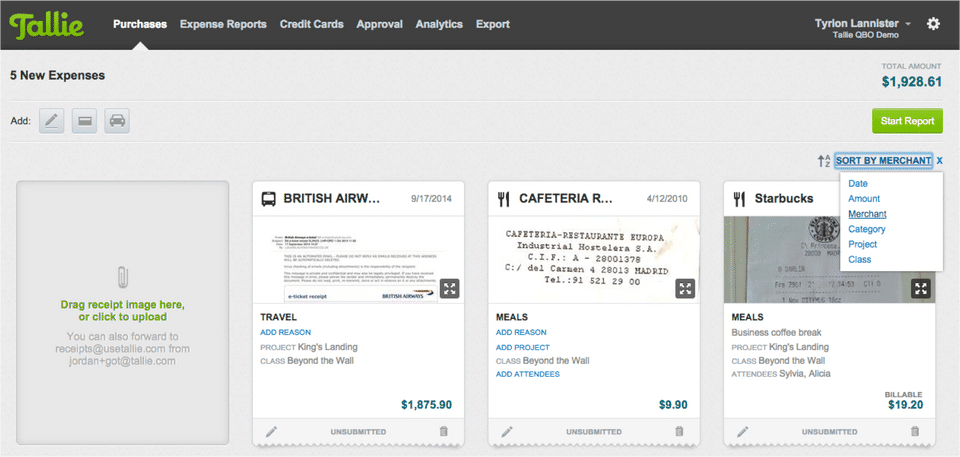Add credit card expense icon
The image size is (960, 457).
pyautogui.click(x=84, y=121)
